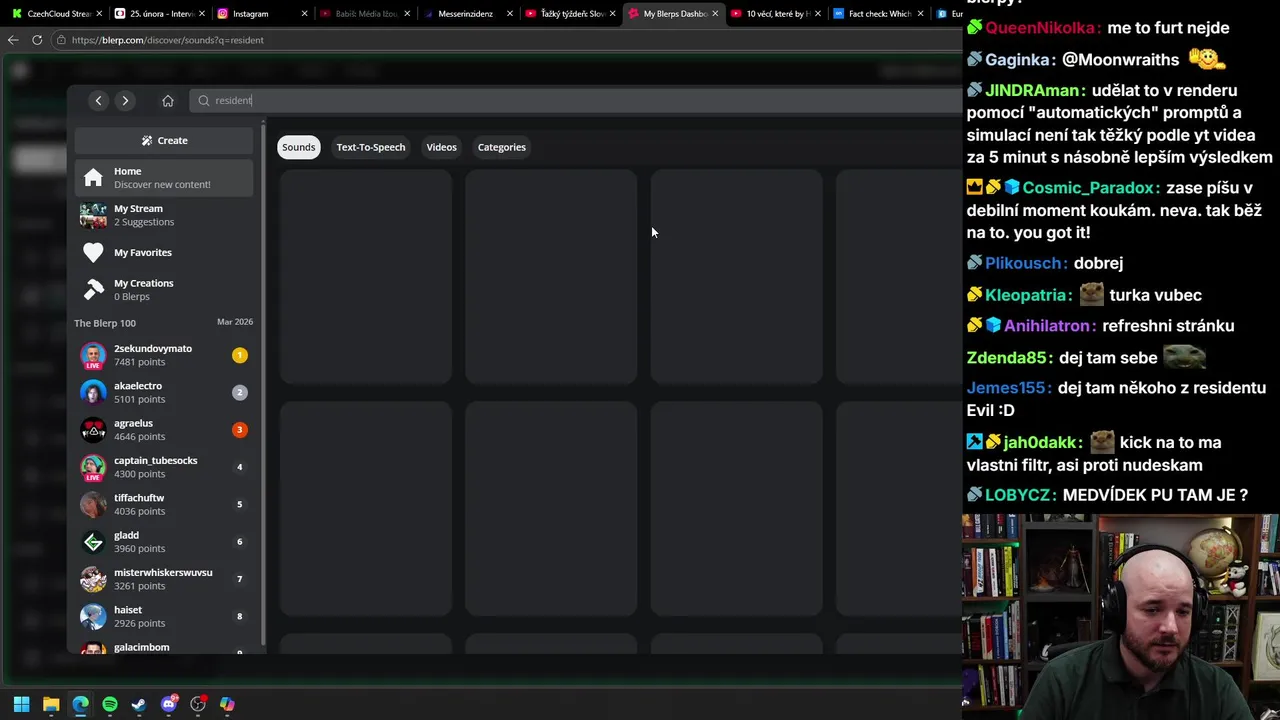Click The Blerp 100 heading
The width and height of the screenshot is (1280, 720).
(x=105, y=323)
